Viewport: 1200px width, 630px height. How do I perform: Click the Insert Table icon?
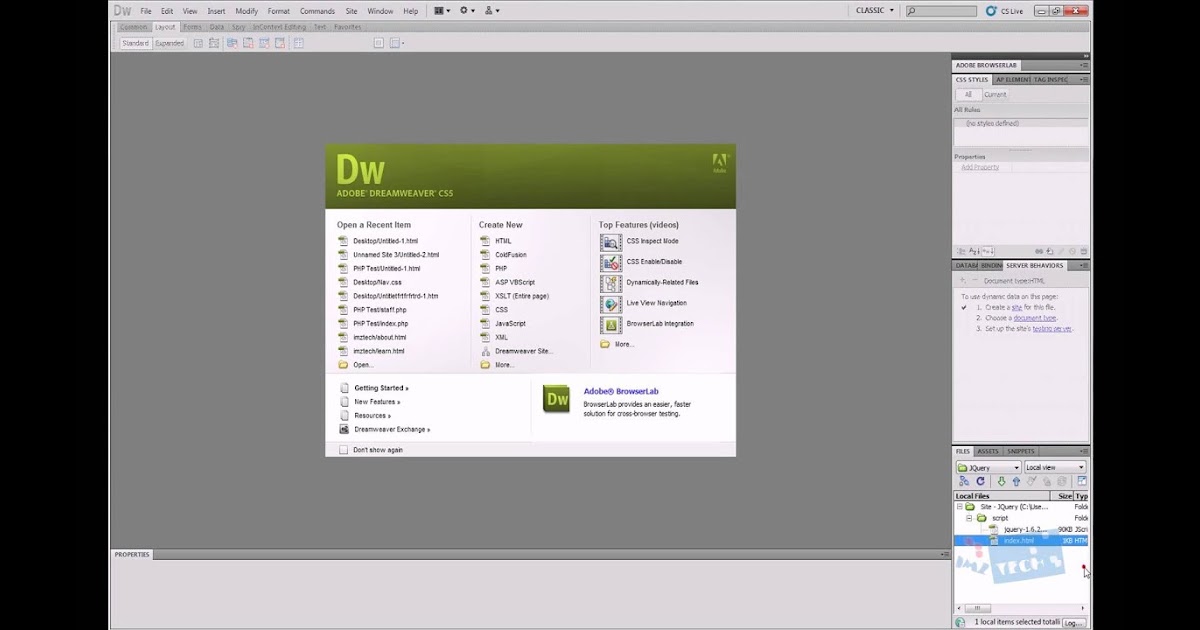[x=298, y=43]
